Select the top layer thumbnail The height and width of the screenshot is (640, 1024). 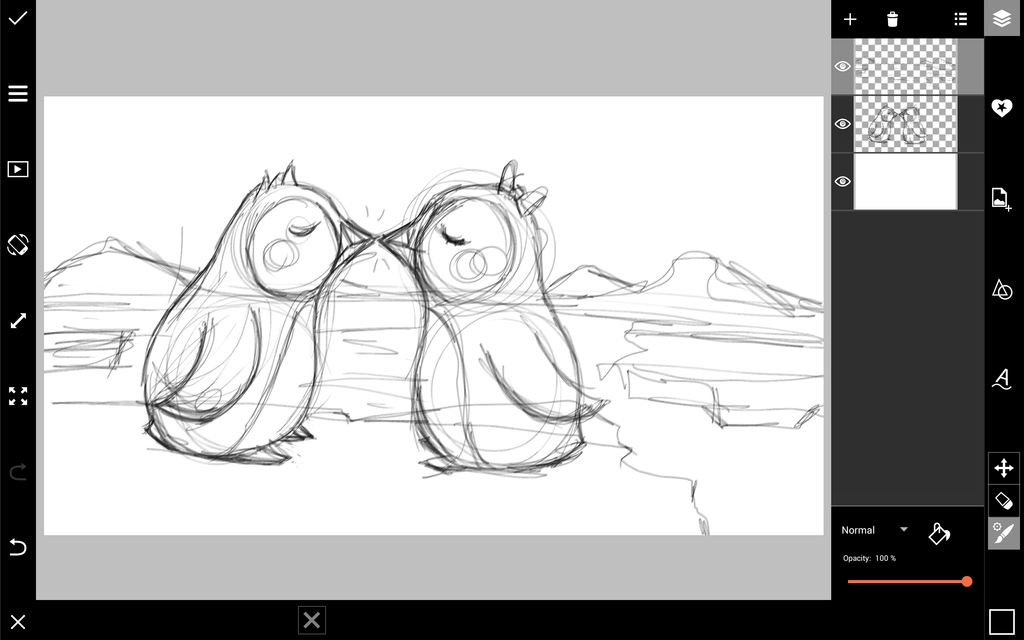[905, 66]
